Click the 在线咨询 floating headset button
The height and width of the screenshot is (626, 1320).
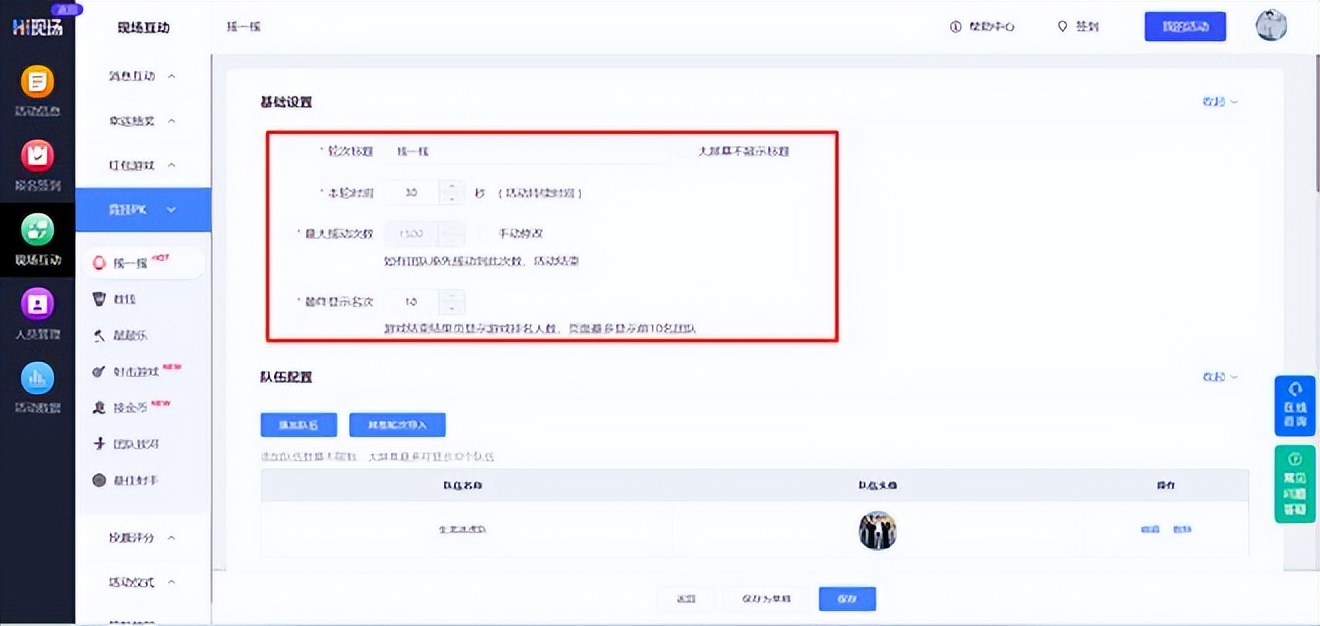pyautogui.click(x=1295, y=405)
